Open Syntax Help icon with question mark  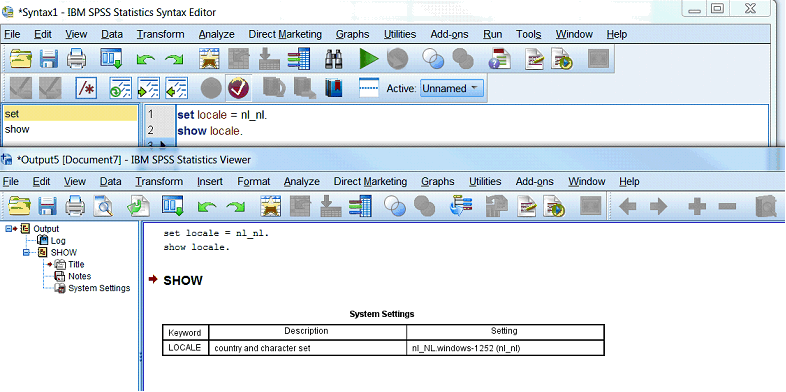coord(500,59)
